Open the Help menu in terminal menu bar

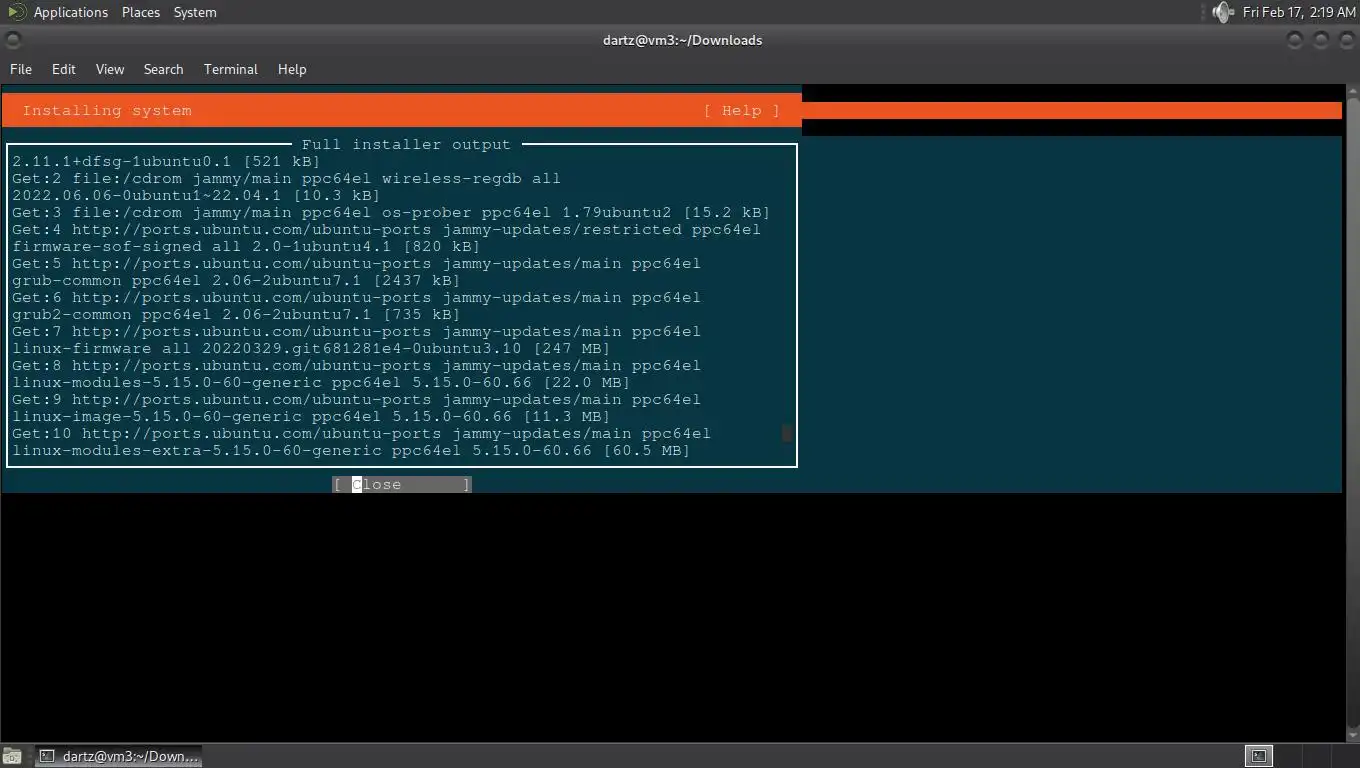(x=292, y=69)
